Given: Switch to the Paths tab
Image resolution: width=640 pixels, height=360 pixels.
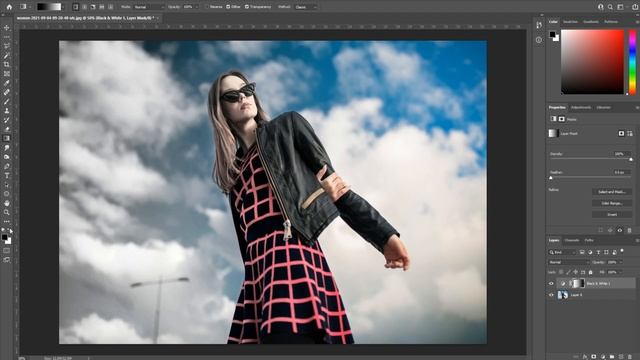Looking at the screenshot, I should coord(589,240).
